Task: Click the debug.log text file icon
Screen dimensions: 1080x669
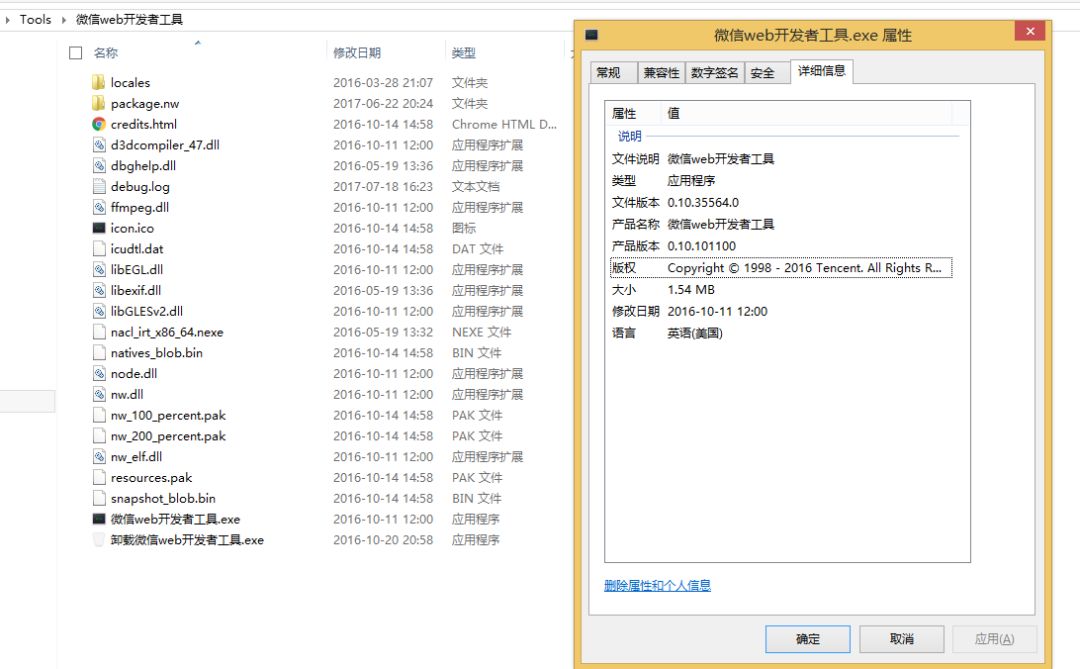Action: click(x=98, y=186)
